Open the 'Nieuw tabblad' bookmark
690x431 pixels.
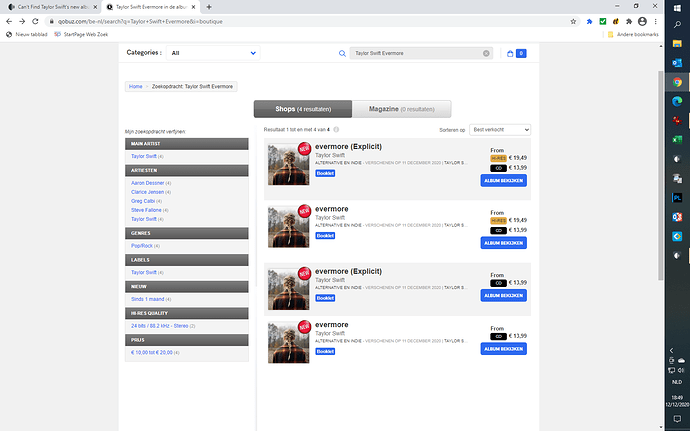click(27, 34)
